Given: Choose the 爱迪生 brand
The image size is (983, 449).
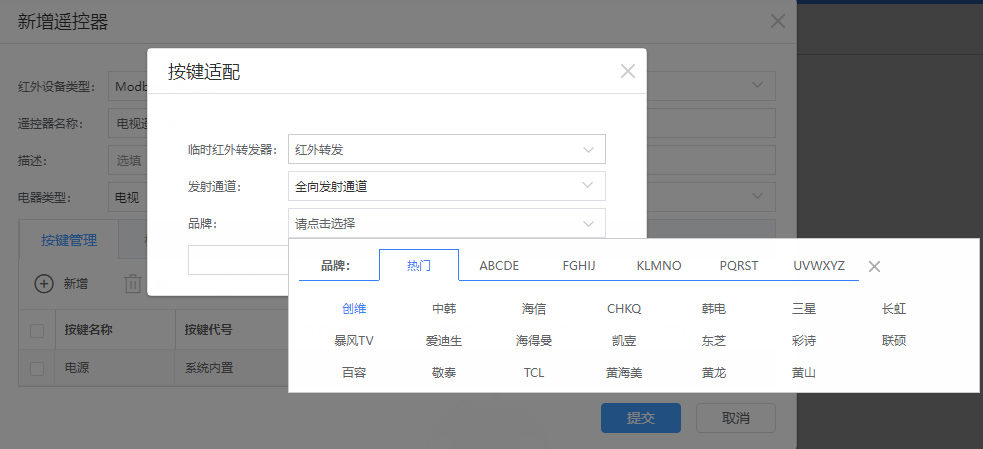Looking at the screenshot, I should 444,341.
